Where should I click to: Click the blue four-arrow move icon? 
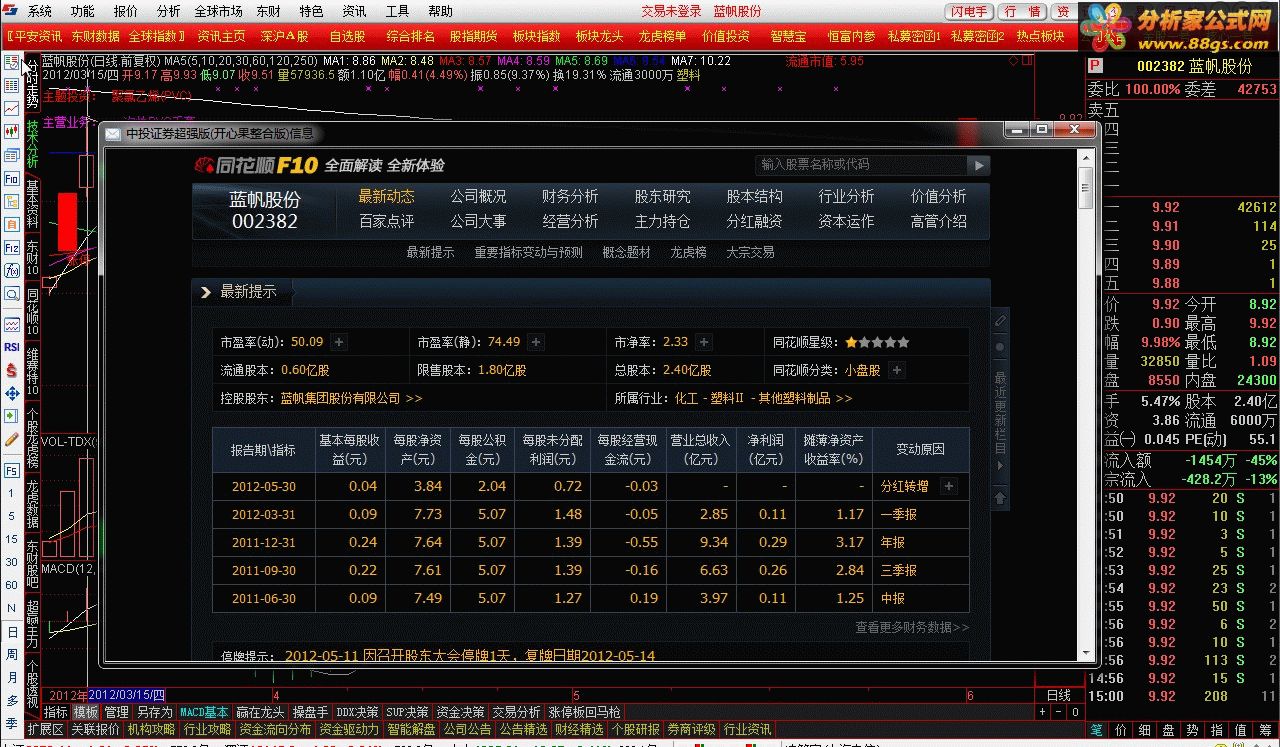[x=11, y=393]
